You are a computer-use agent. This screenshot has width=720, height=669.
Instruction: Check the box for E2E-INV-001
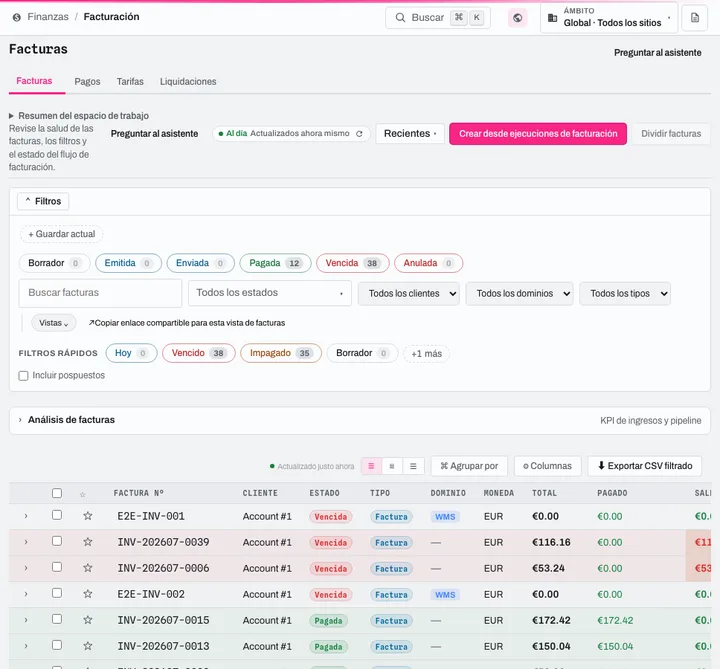click(x=57, y=515)
